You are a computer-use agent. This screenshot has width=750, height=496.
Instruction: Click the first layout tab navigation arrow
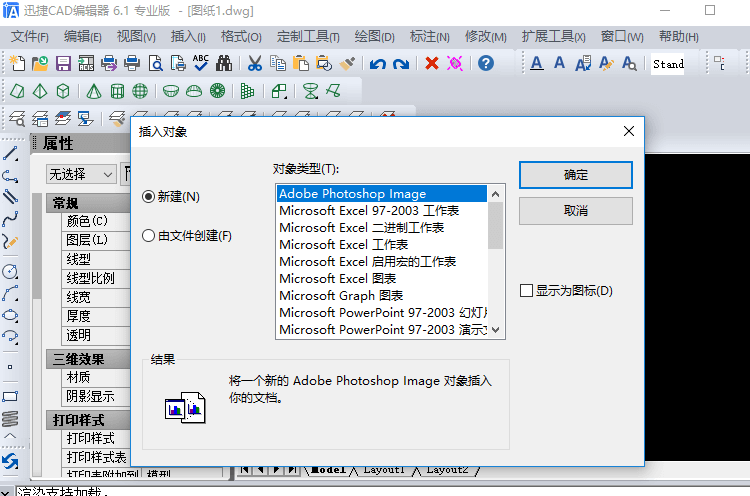[244, 470]
